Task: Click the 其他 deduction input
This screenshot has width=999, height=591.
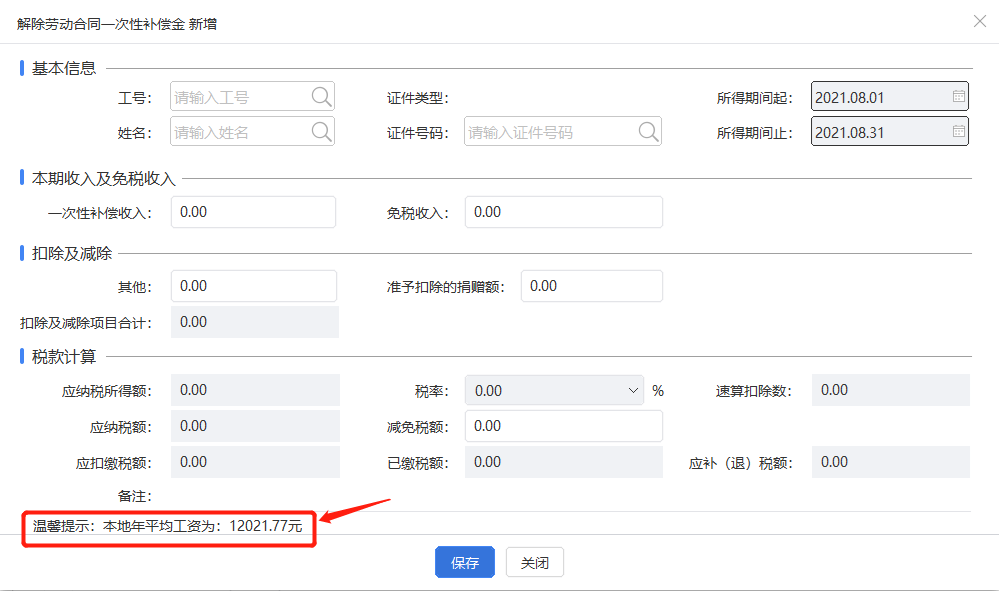Action: [x=253, y=286]
